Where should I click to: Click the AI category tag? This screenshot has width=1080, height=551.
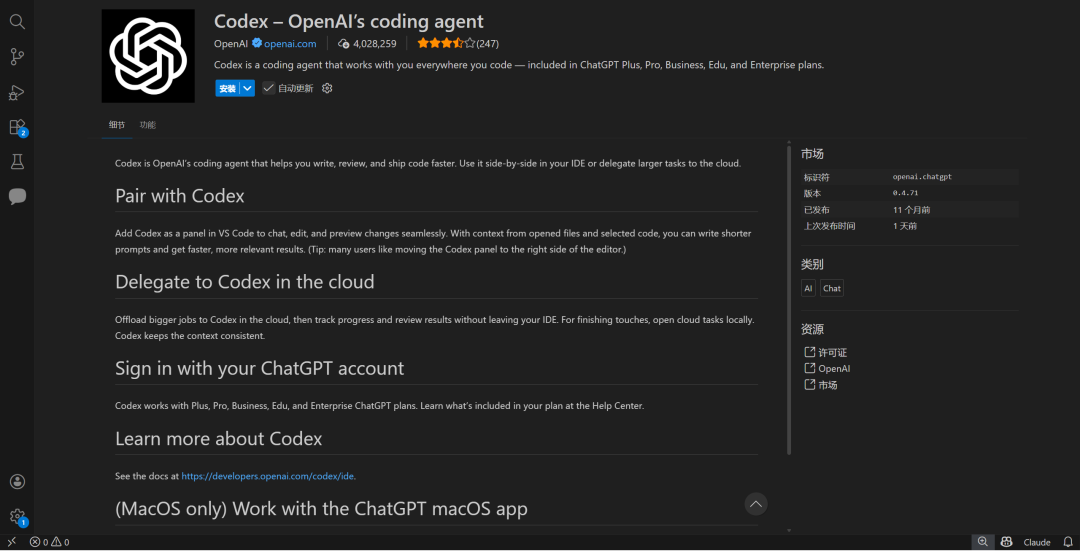[808, 289]
